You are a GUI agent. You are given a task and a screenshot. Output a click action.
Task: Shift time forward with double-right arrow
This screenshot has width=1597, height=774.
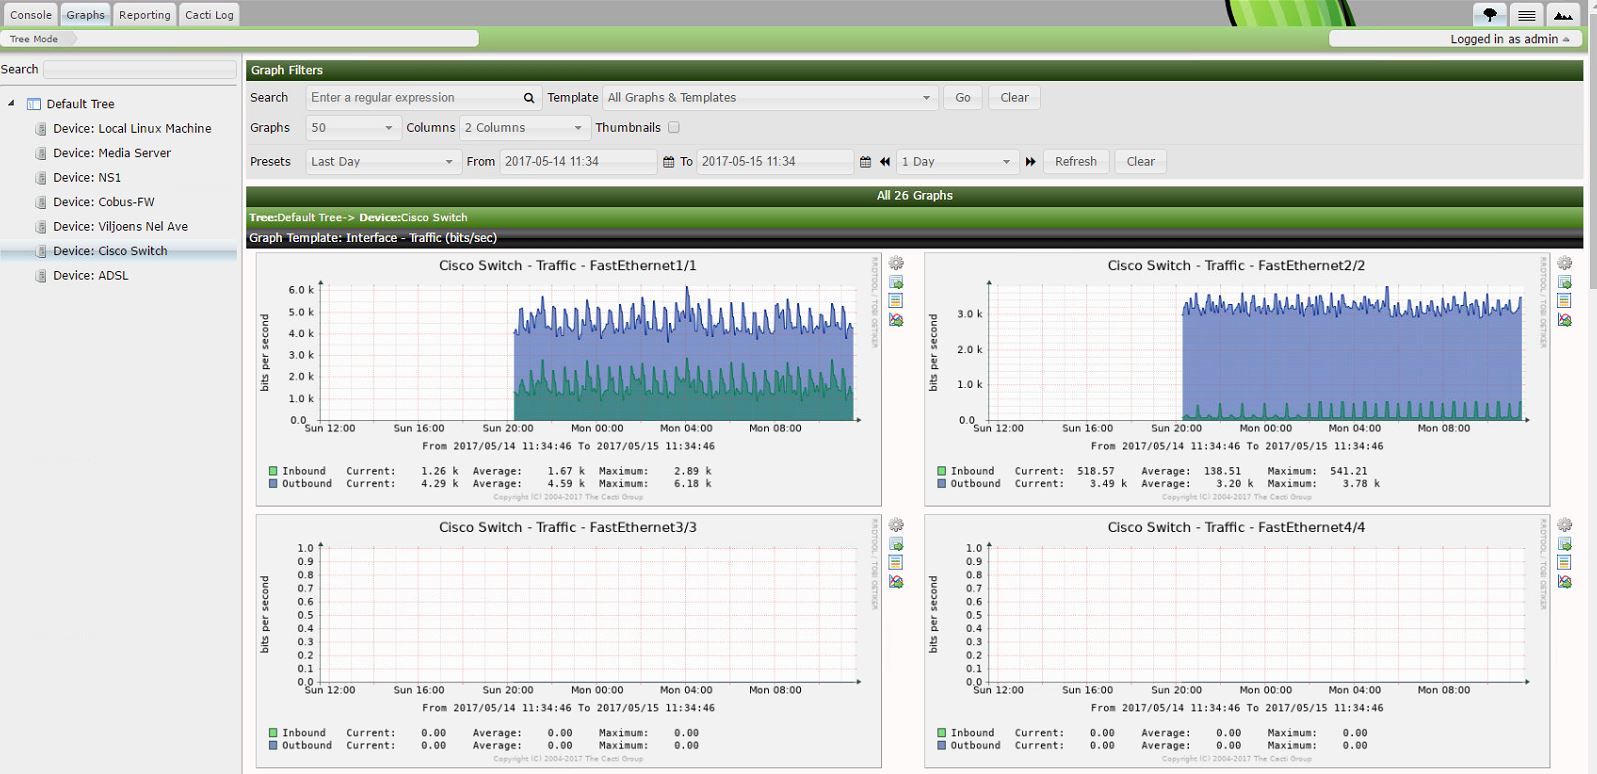[1031, 162]
